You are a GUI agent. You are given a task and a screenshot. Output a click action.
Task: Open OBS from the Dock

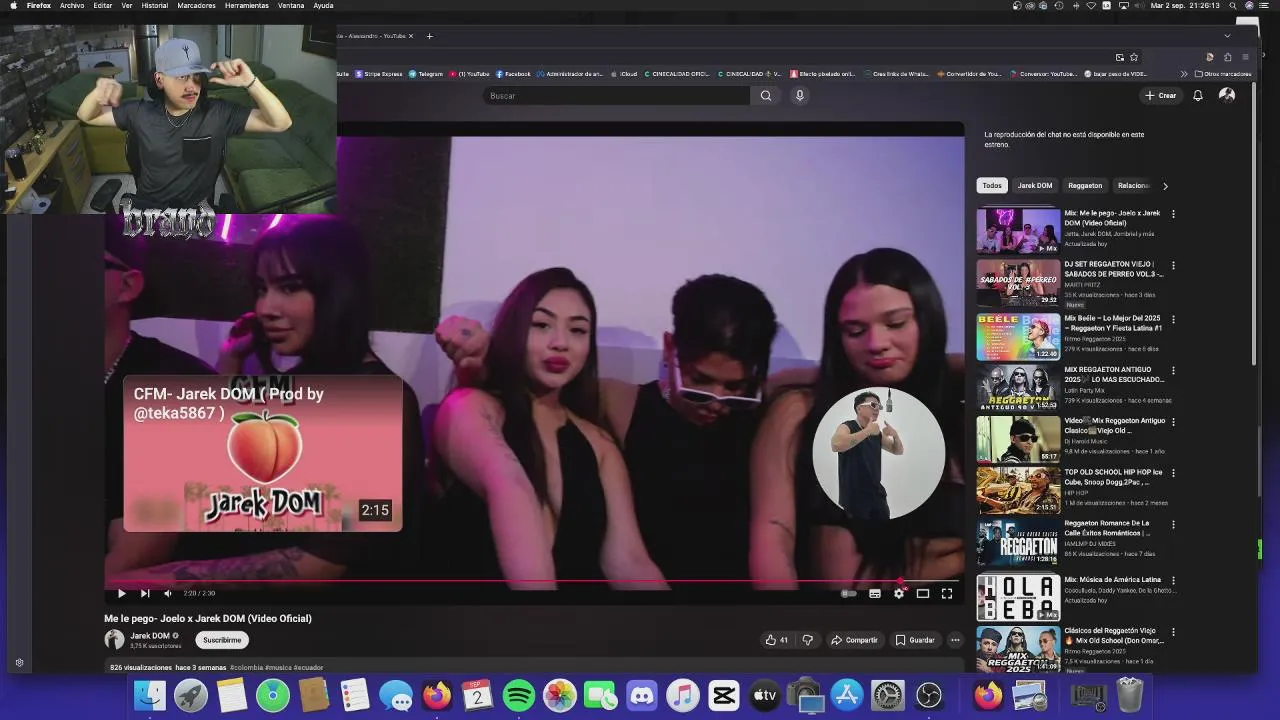(x=929, y=695)
